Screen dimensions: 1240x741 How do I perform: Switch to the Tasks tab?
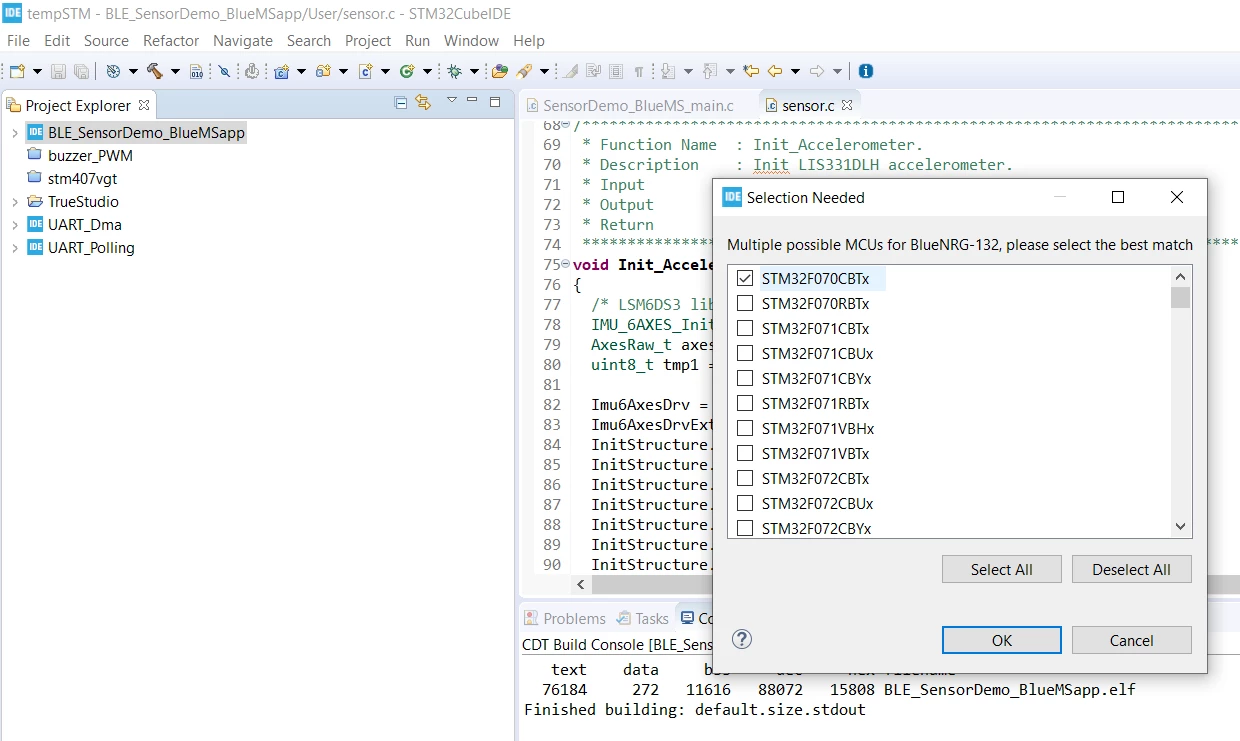(643, 618)
